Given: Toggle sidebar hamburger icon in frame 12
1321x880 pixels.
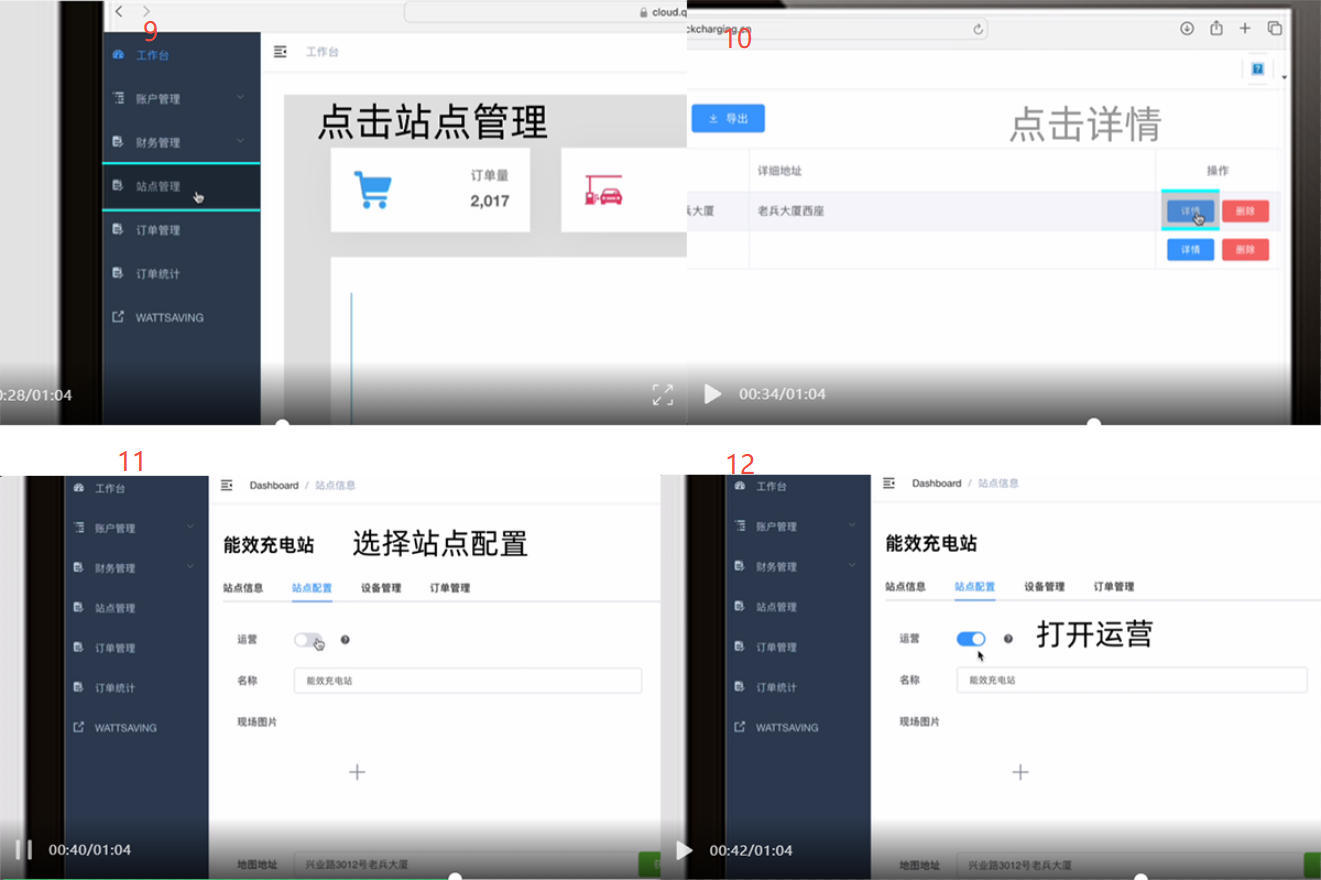Looking at the screenshot, I should pyautogui.click(x=889, y=483).
